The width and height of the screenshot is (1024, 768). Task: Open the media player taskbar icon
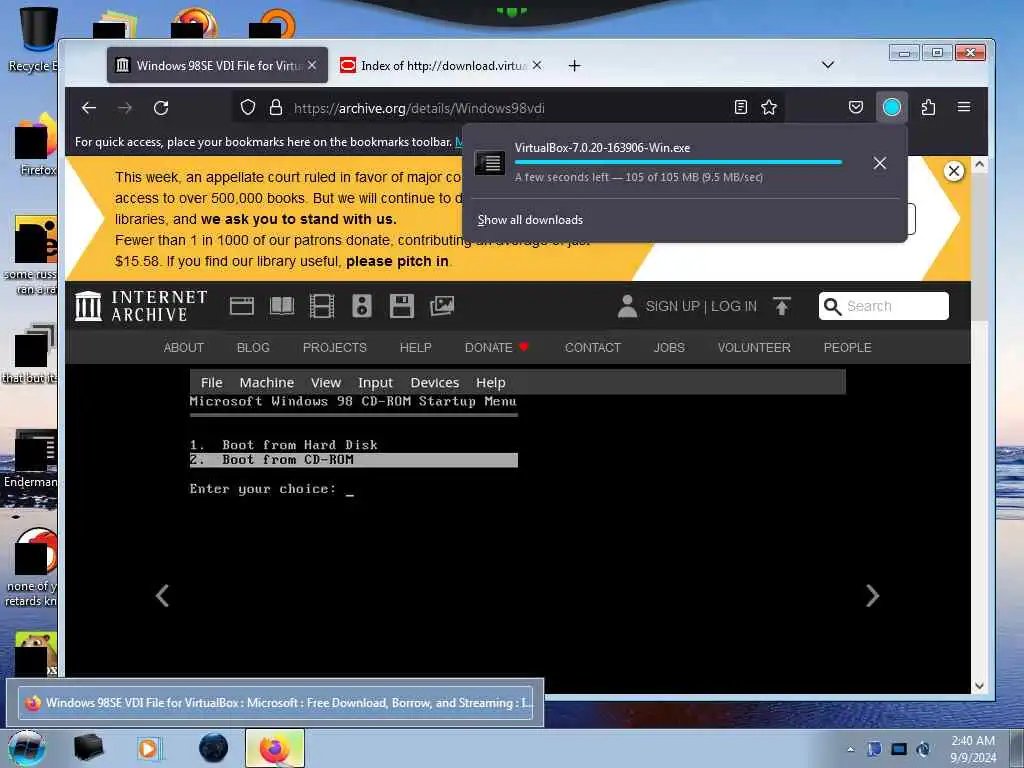point(150,748)
